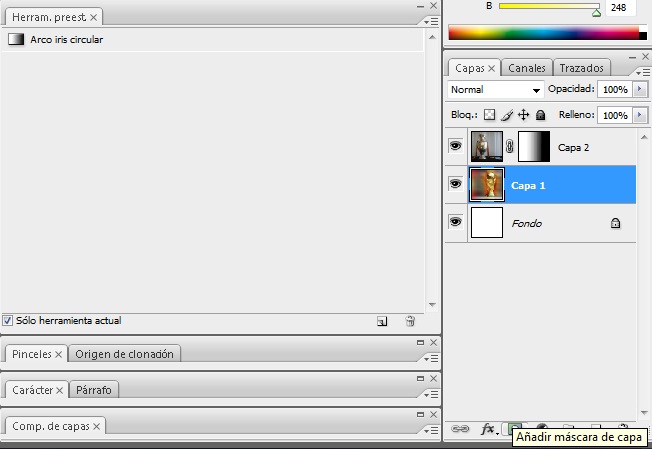
Task: Collapse the Carácter panel group
Action: point(420,378)
